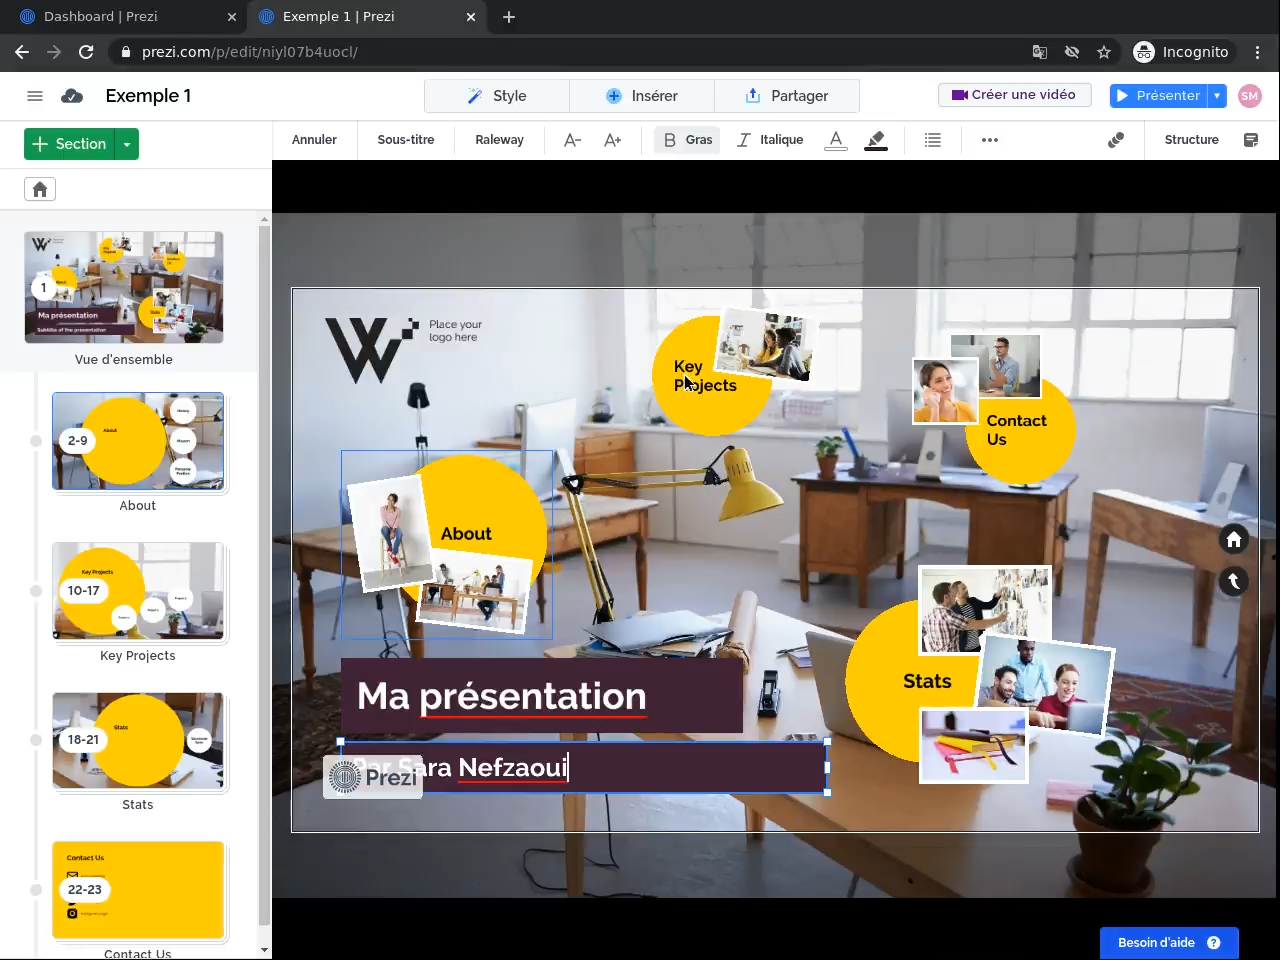The width and height of the screenshot is (1280, 960).
Task: Click the eye-off tracking protection icon
Action: [1072, 52]
